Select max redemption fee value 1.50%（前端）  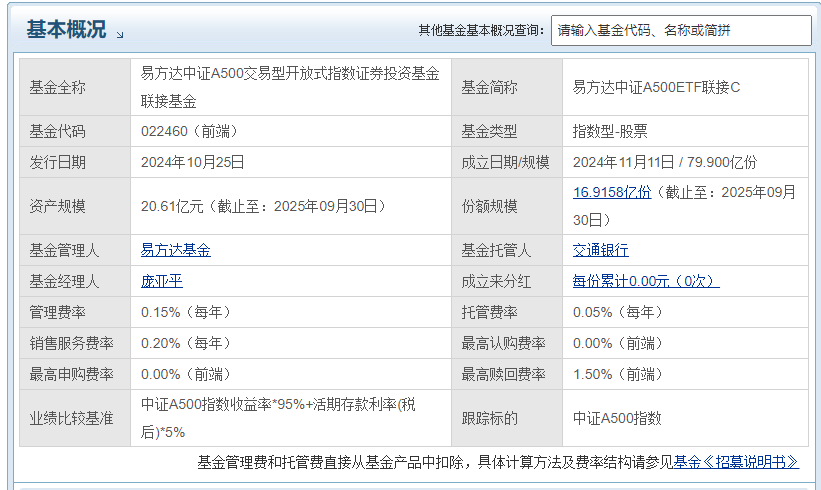(x=618, y=374)
